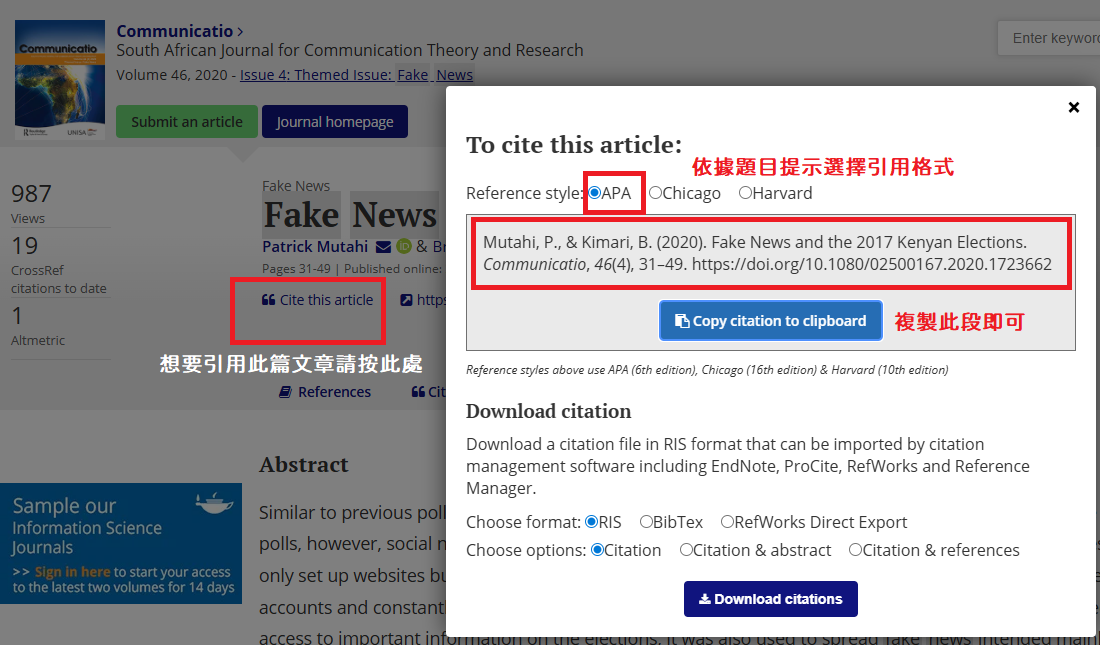The width and height of the screenshot is (1100, 645).
Task: Select the Citation & abstract option
Action: pyautogui.click(x=686, y=550)
